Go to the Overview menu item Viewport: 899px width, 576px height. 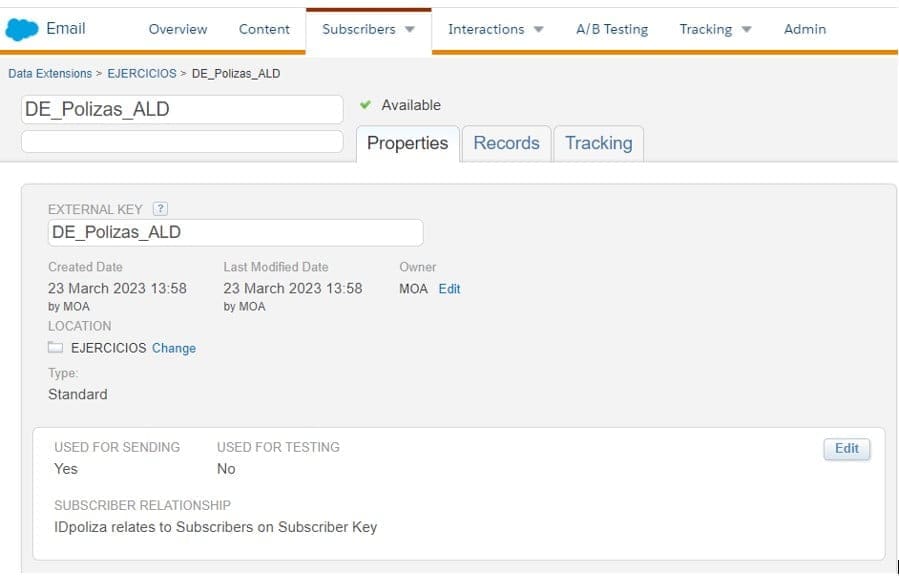coord(178,29)
